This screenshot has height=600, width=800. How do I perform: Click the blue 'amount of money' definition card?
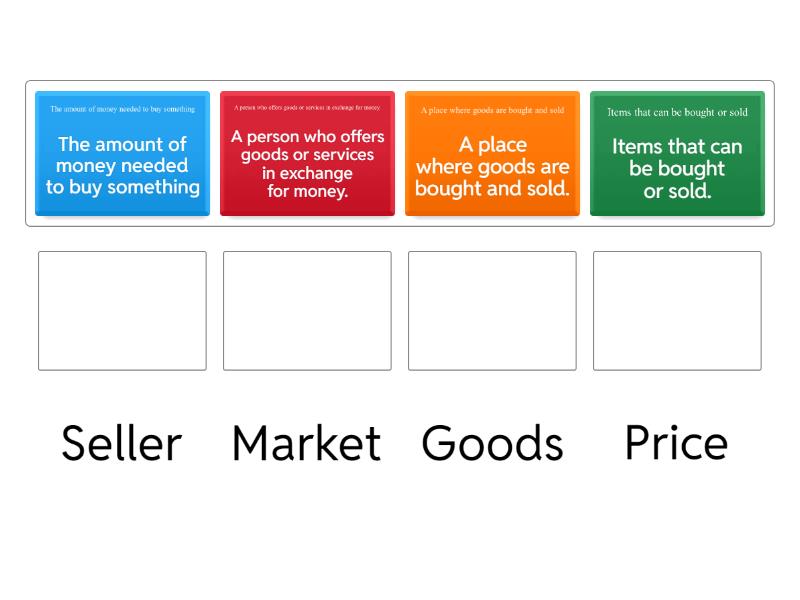(x=122, y=154)
